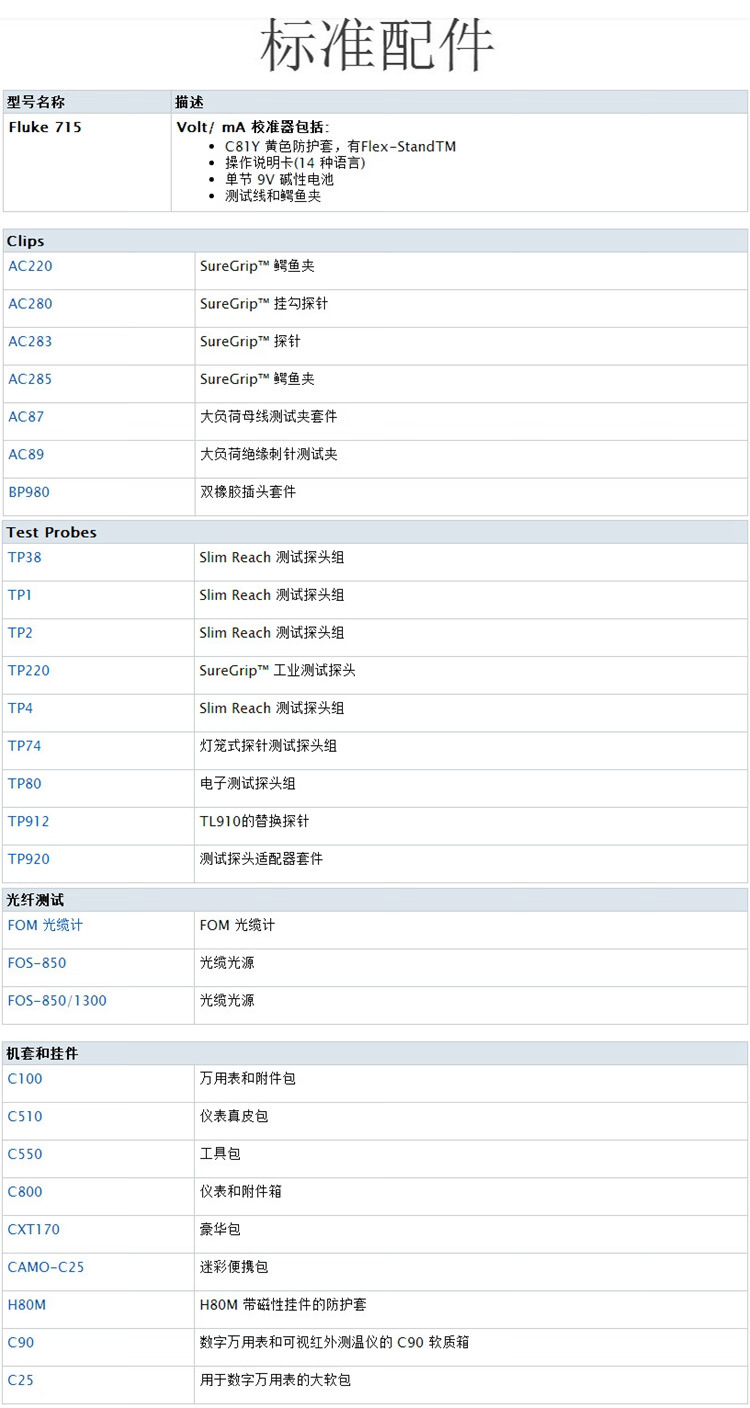Select the 仪表和附件箱 description

click(x=241, y=1192)
